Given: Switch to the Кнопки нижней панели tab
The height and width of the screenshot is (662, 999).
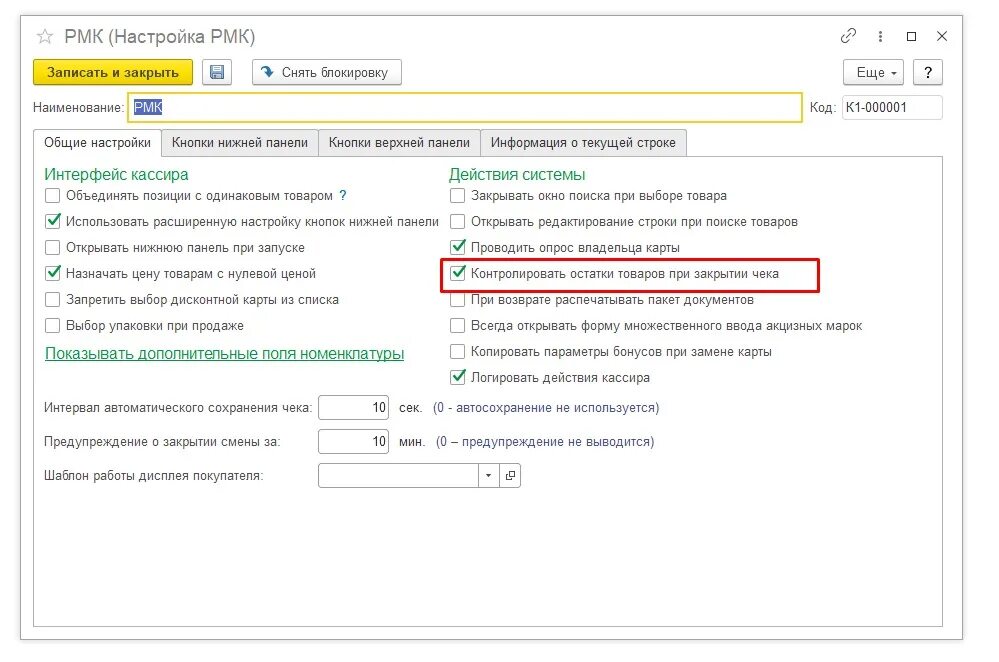Looking at the screenshot, I should coord(240,142).
